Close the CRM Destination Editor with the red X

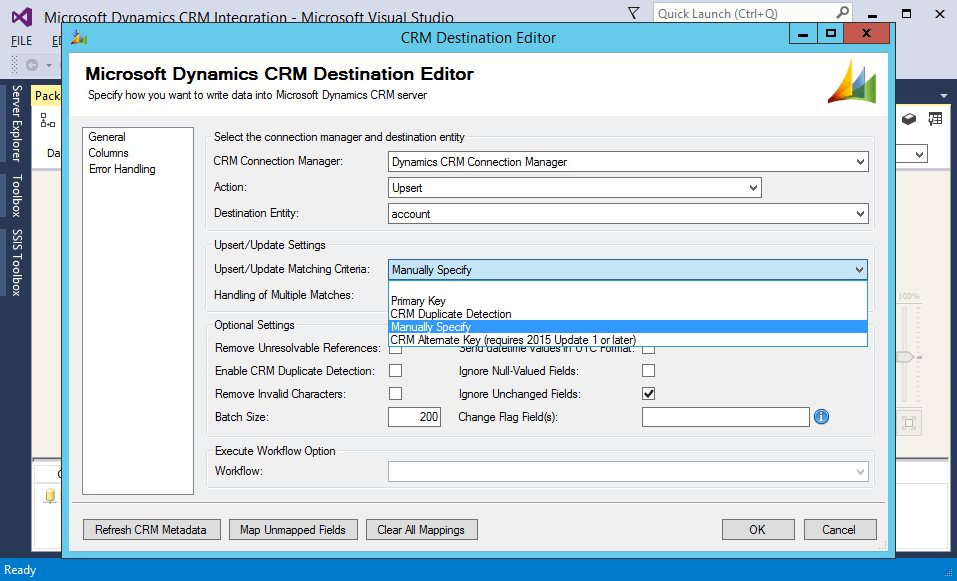pyautogui.click(x=867, y=34)
